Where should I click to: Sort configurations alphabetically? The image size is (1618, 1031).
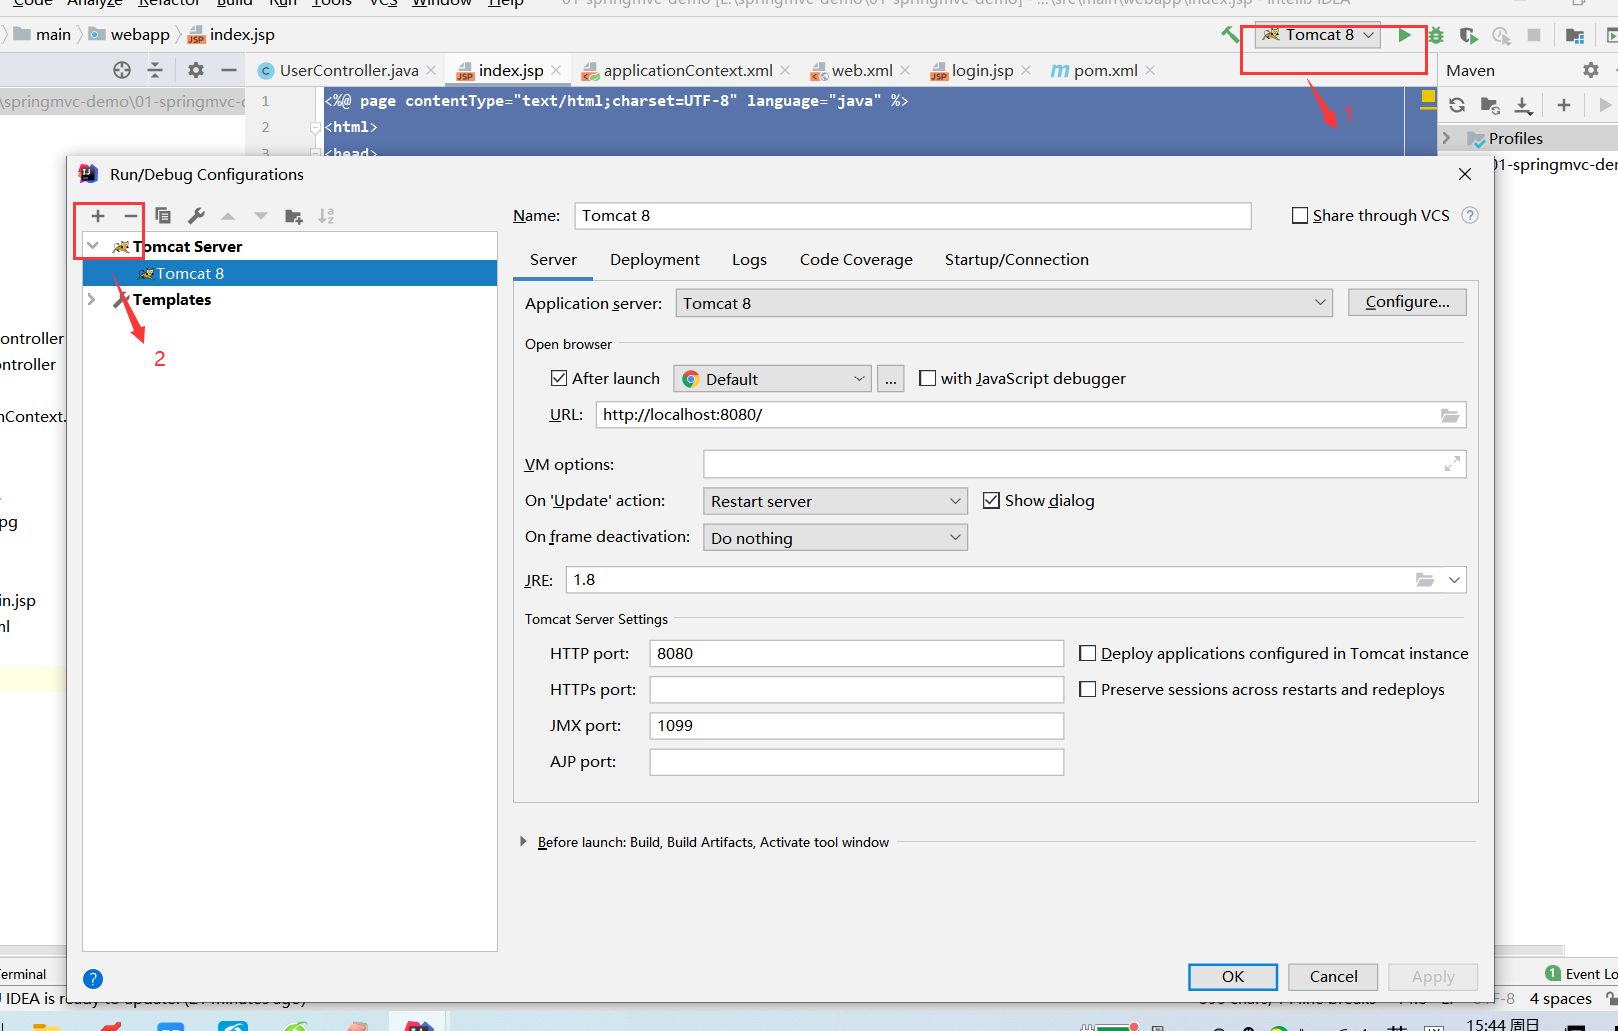click(326, 216)
